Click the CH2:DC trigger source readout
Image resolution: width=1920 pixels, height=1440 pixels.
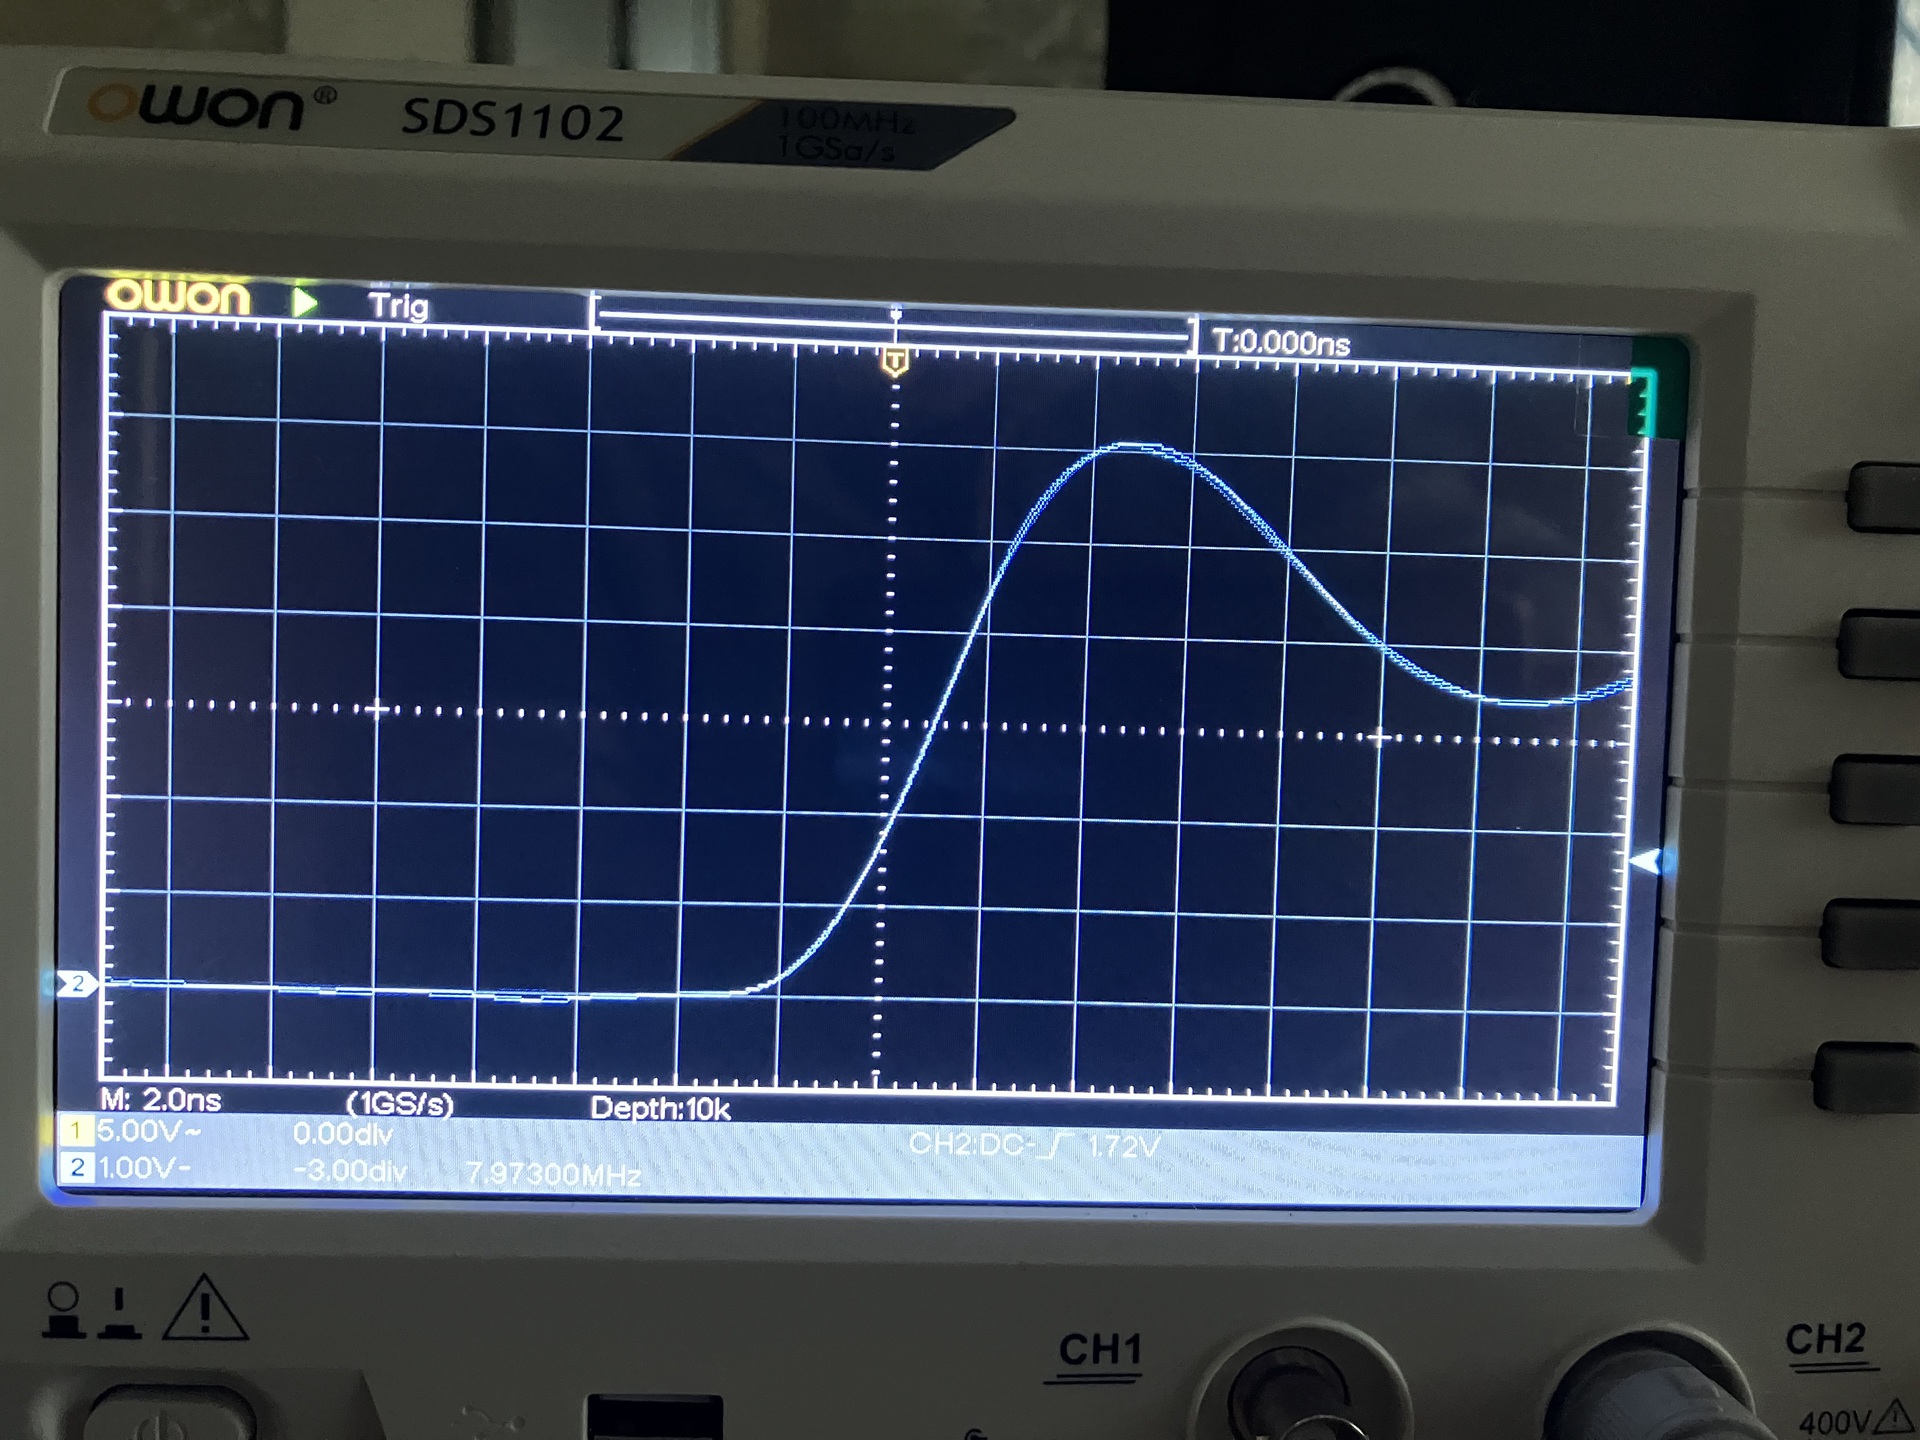pyautogui.click(x=968, y=1144)
